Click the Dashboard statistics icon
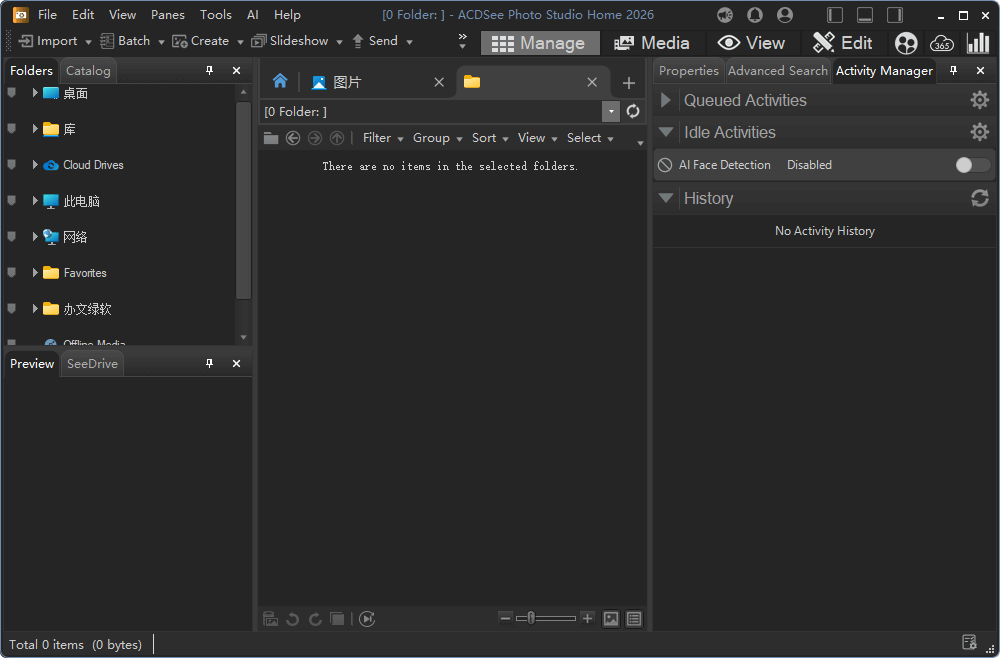 tap(977, 43)
